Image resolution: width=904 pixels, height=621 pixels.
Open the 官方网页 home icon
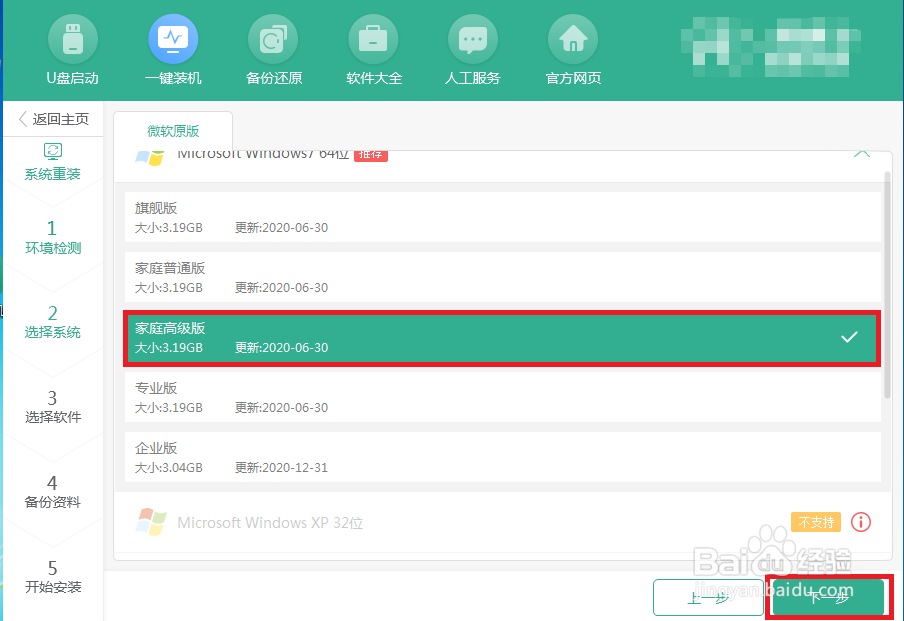573,39
